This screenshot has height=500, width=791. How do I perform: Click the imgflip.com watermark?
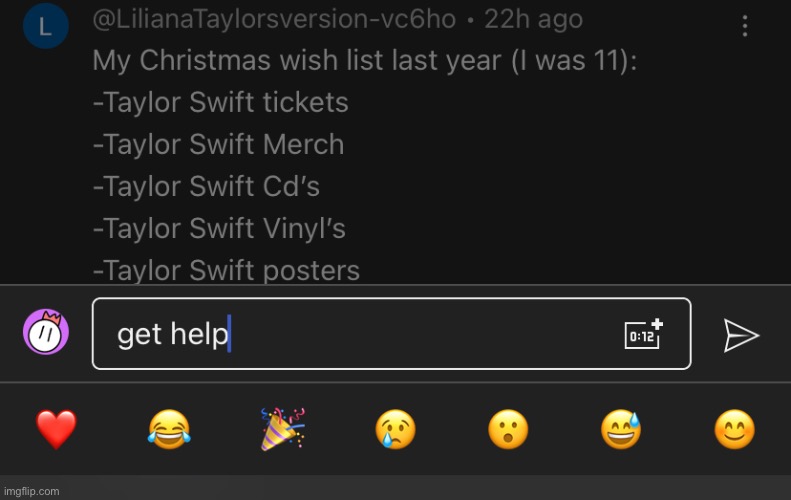31,491
